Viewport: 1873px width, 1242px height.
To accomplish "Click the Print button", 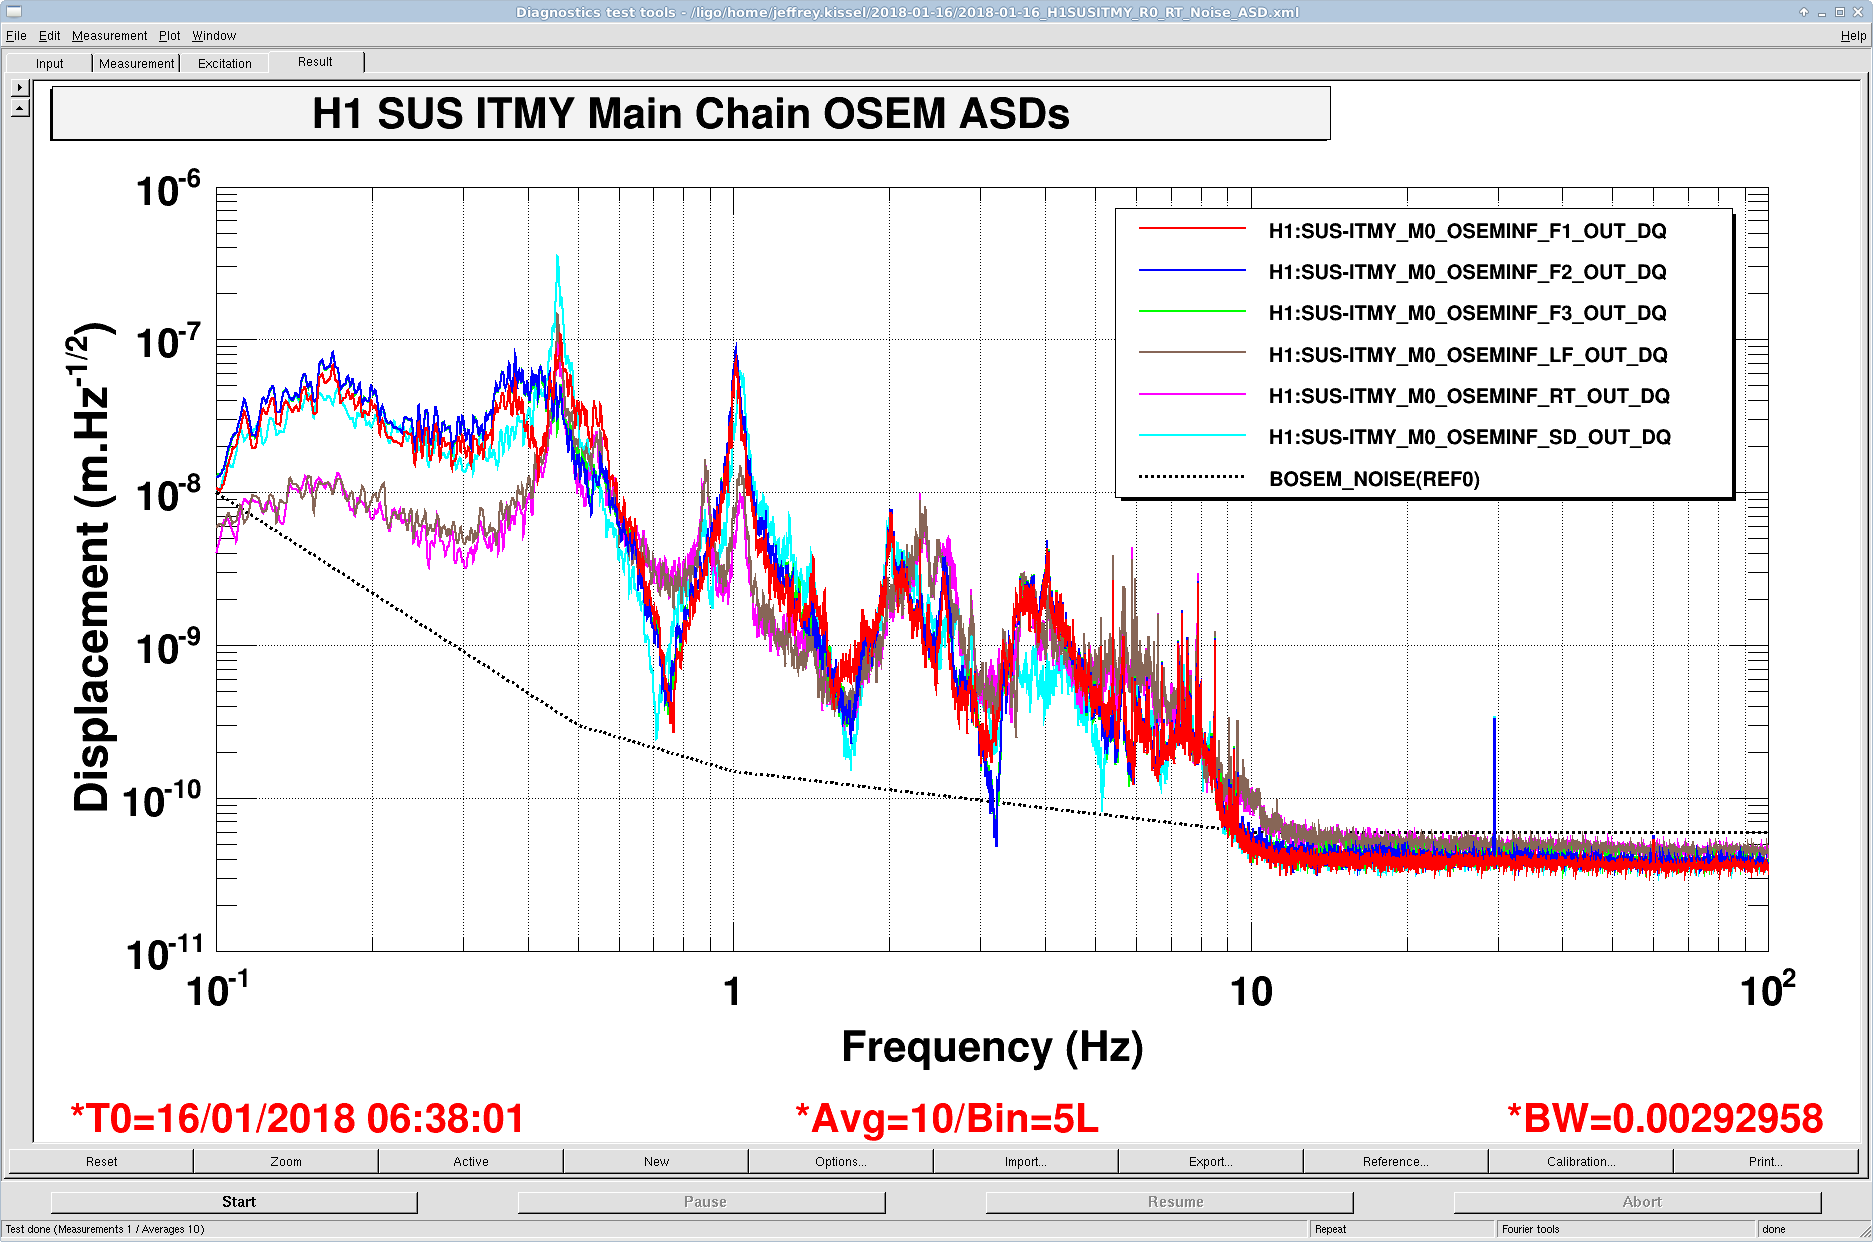I will pos(1765,1161).
